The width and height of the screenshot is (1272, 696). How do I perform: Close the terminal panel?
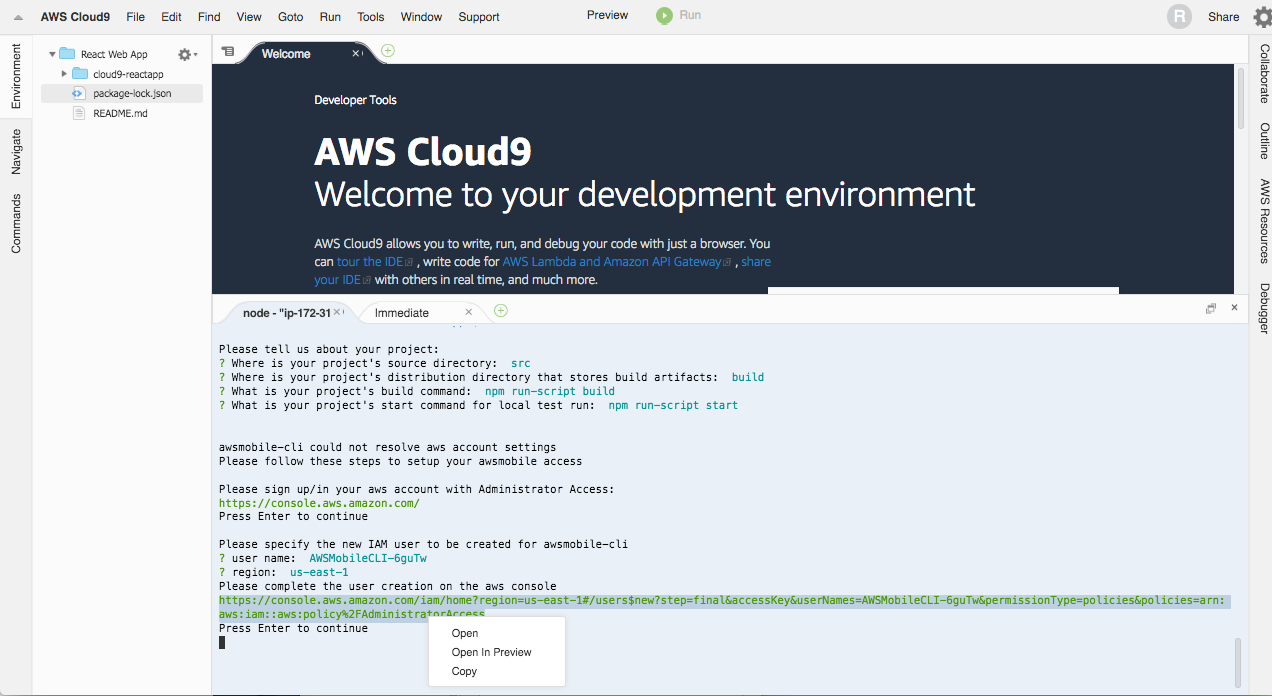(1234, 308)
